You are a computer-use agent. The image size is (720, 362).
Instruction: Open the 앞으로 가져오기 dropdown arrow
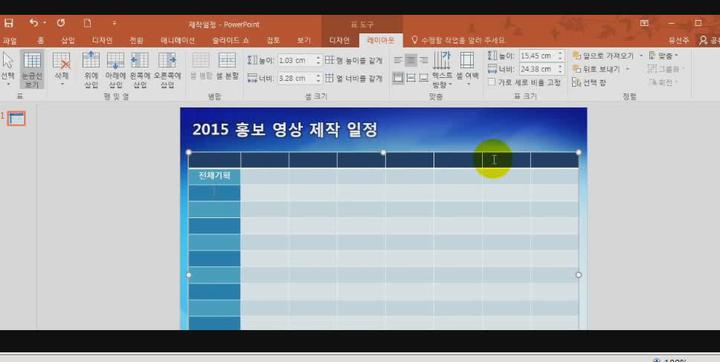(641, 56)
